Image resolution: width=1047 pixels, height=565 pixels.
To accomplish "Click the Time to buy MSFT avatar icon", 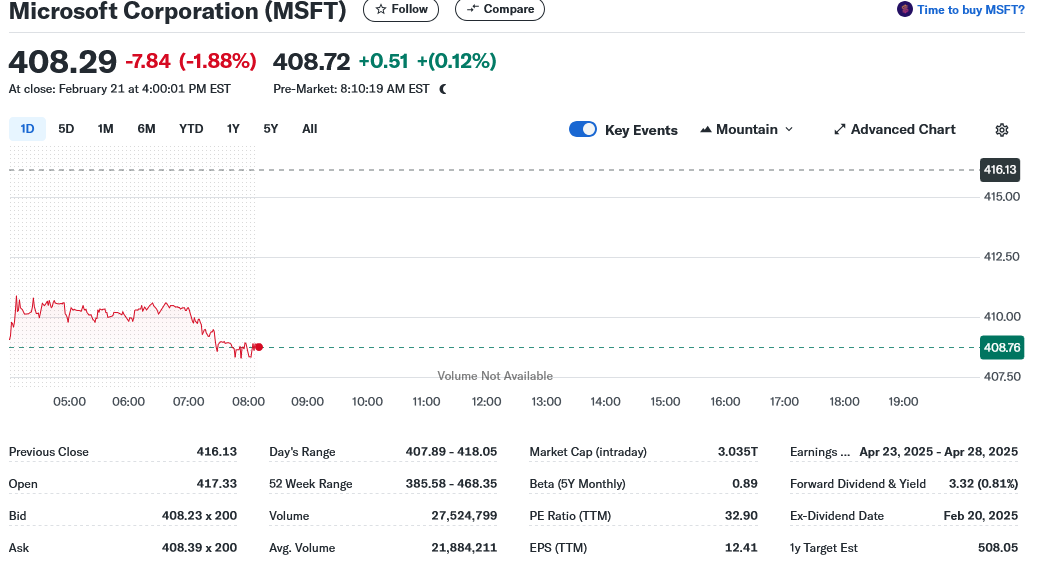I will point(905,9).
